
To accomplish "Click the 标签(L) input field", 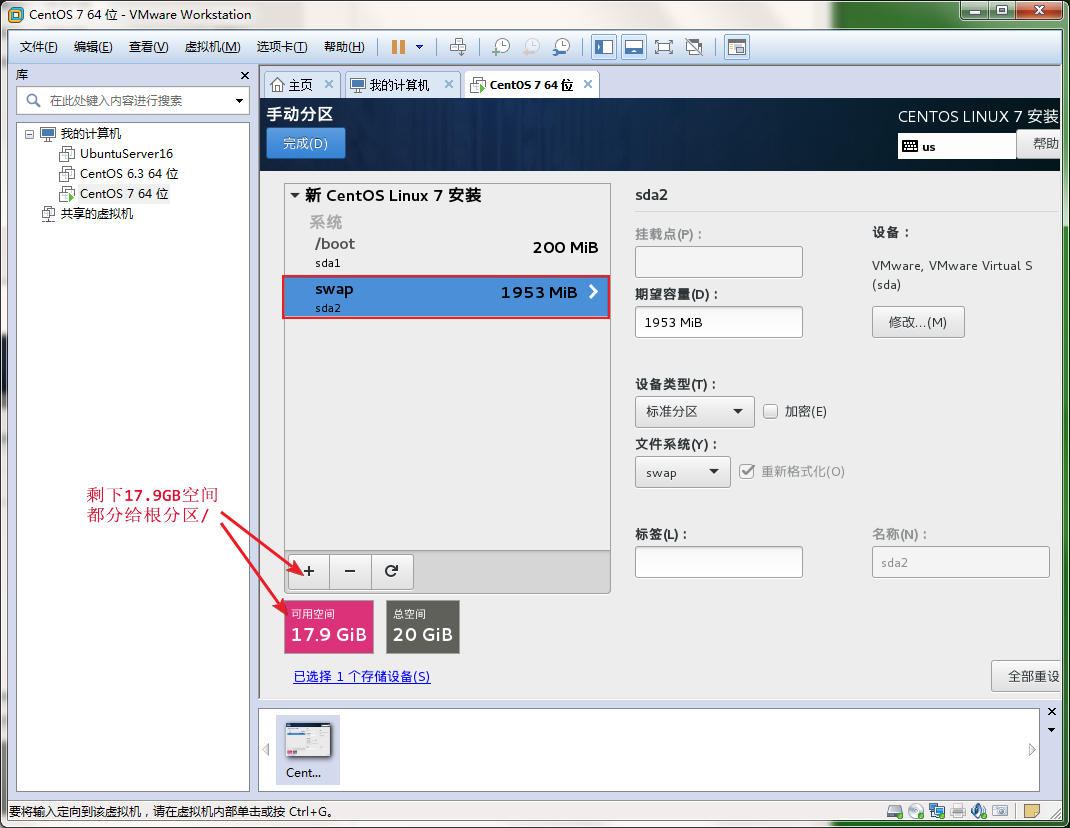I will point(719,562).
